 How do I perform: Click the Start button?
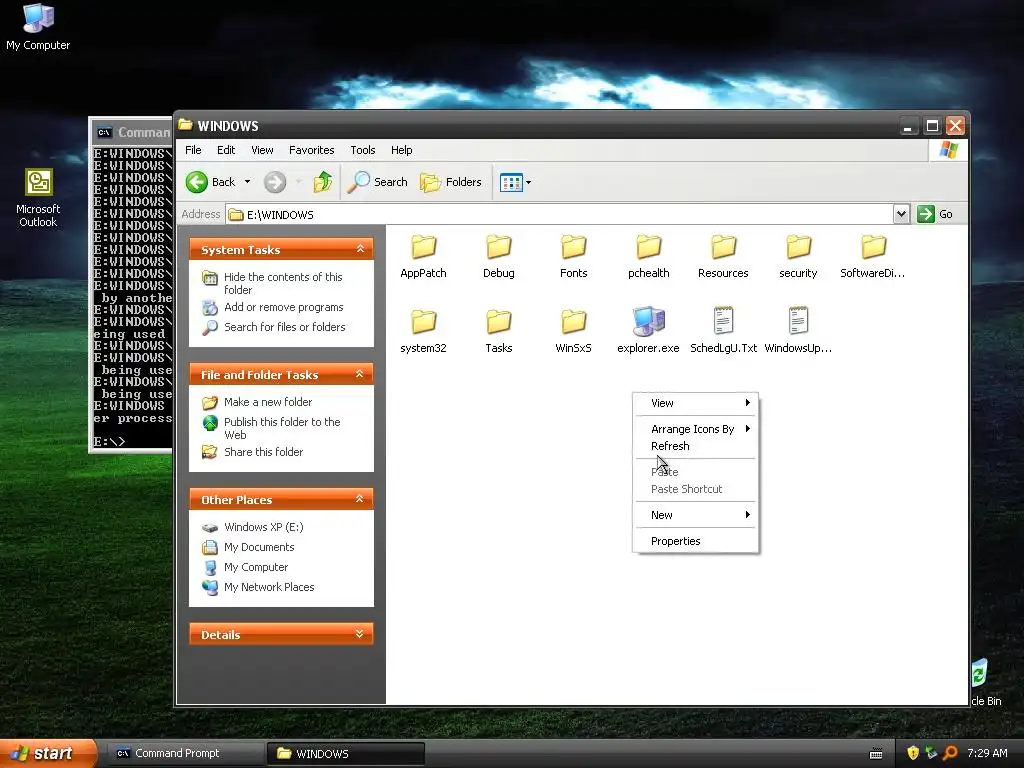tap(48, 754)
